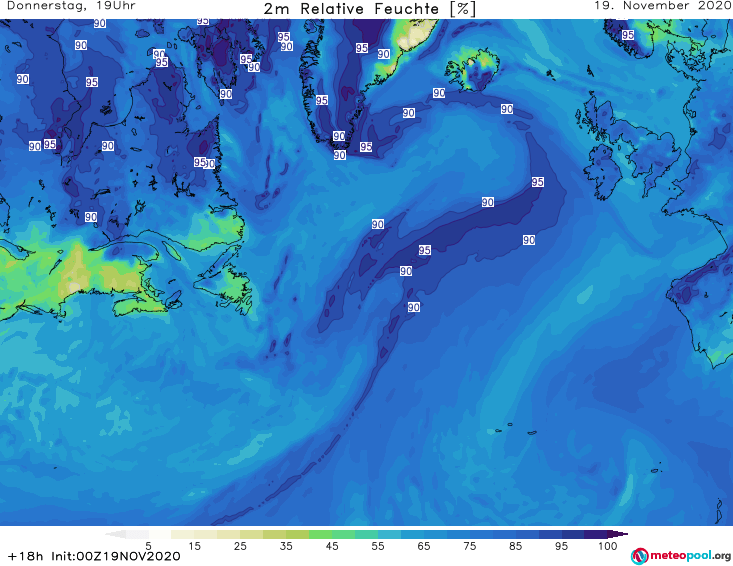
Task: Click the legend value label '5'
Action: (148, 545)
